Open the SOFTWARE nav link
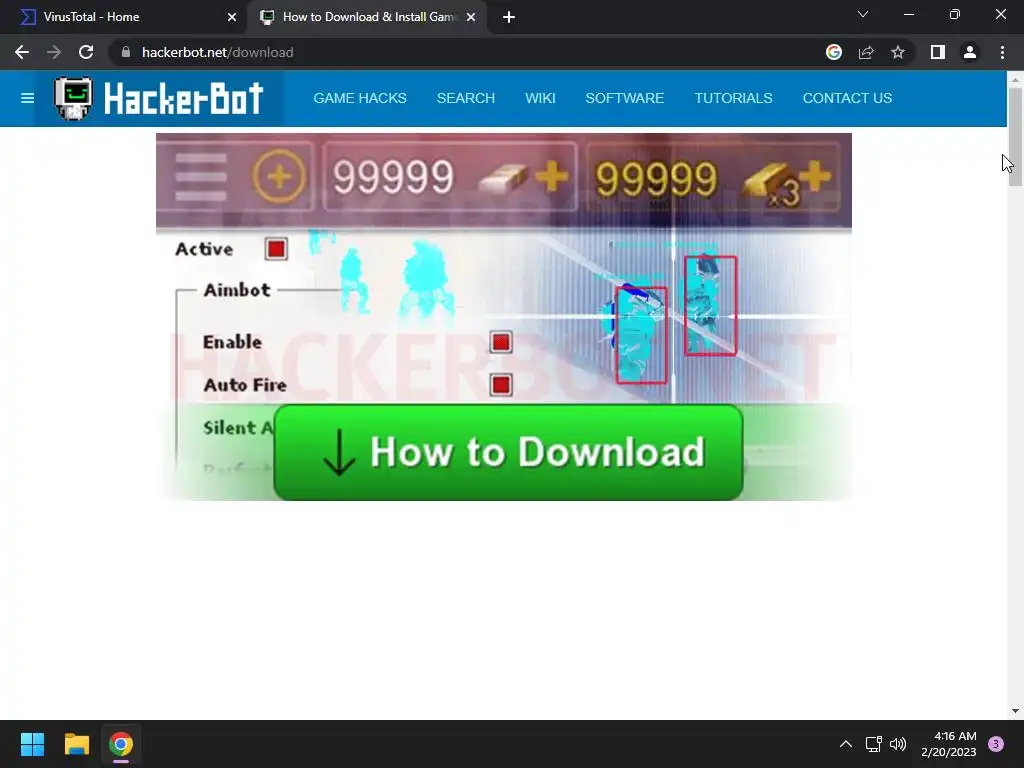1024x768 pixels. (x=624, y=98)
